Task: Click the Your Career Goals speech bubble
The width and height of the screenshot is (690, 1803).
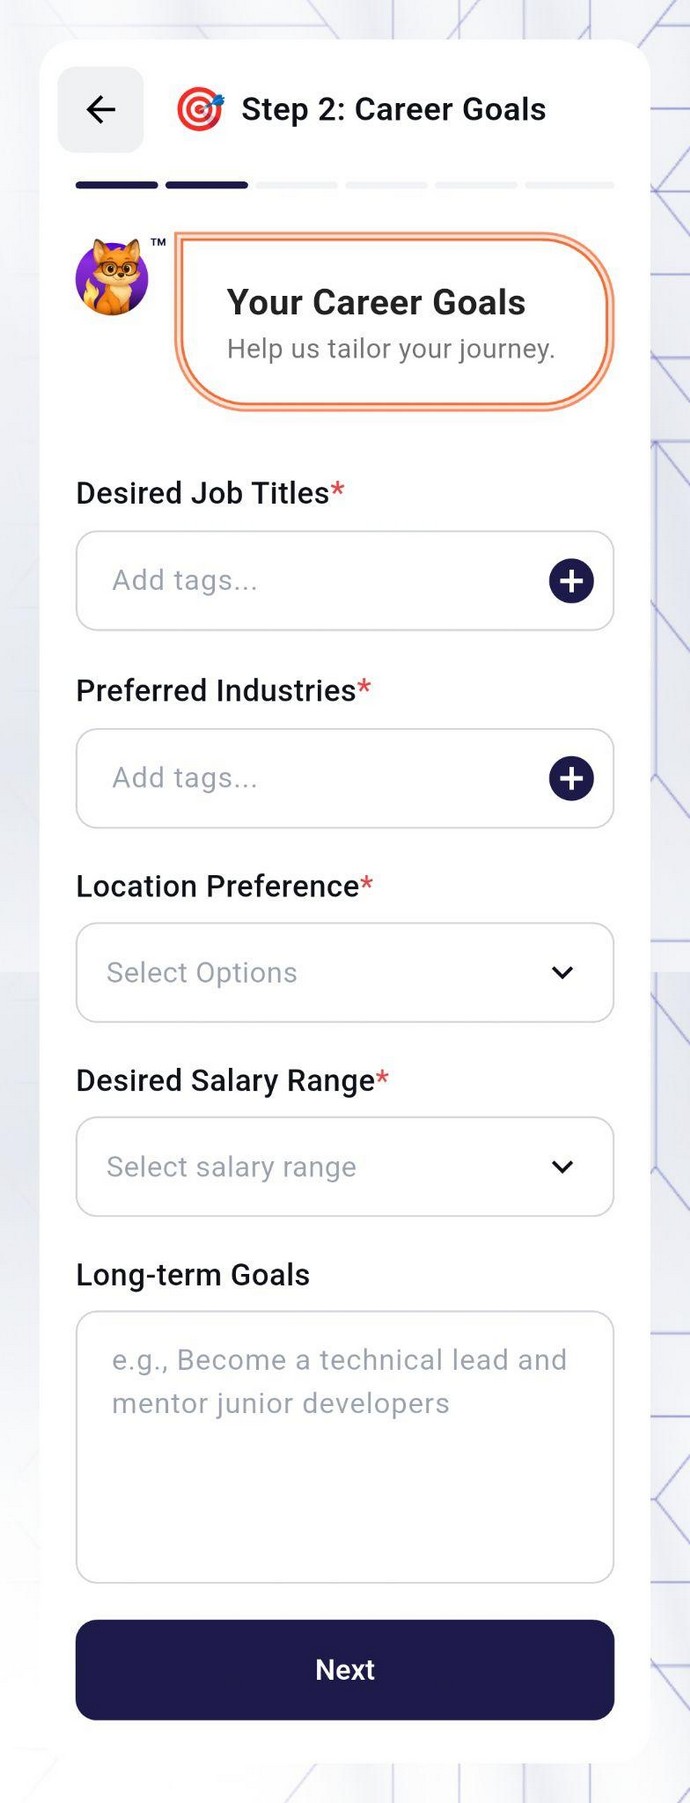Action: coord(394,322)
